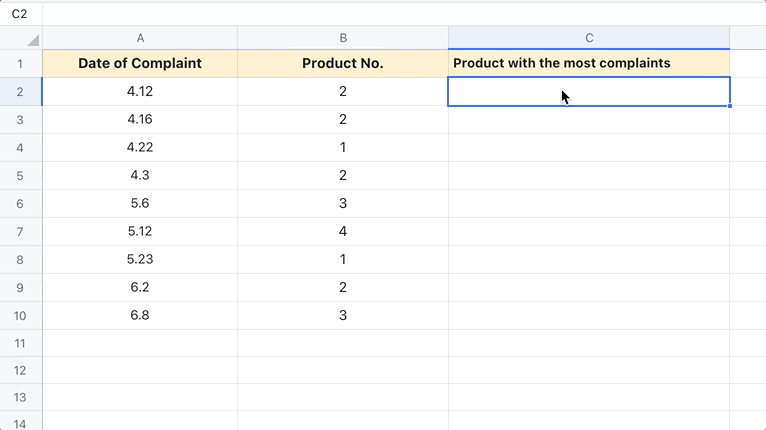Click the select-all corner triangle
The height and width of the screenshot is (430, 766).
click(x=32, y=40)
